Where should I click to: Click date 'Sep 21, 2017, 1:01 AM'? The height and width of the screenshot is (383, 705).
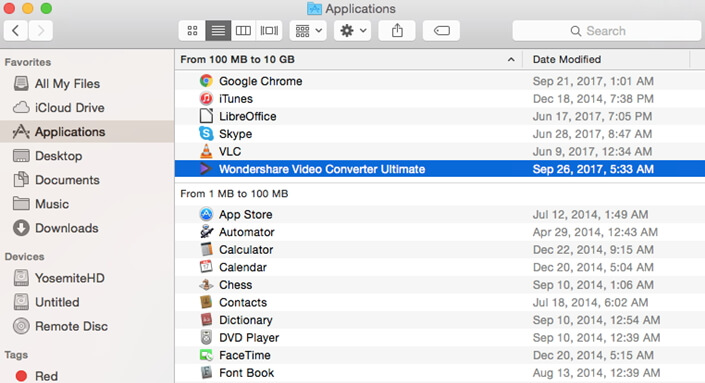pyautogui.click(x=593, y=81)
